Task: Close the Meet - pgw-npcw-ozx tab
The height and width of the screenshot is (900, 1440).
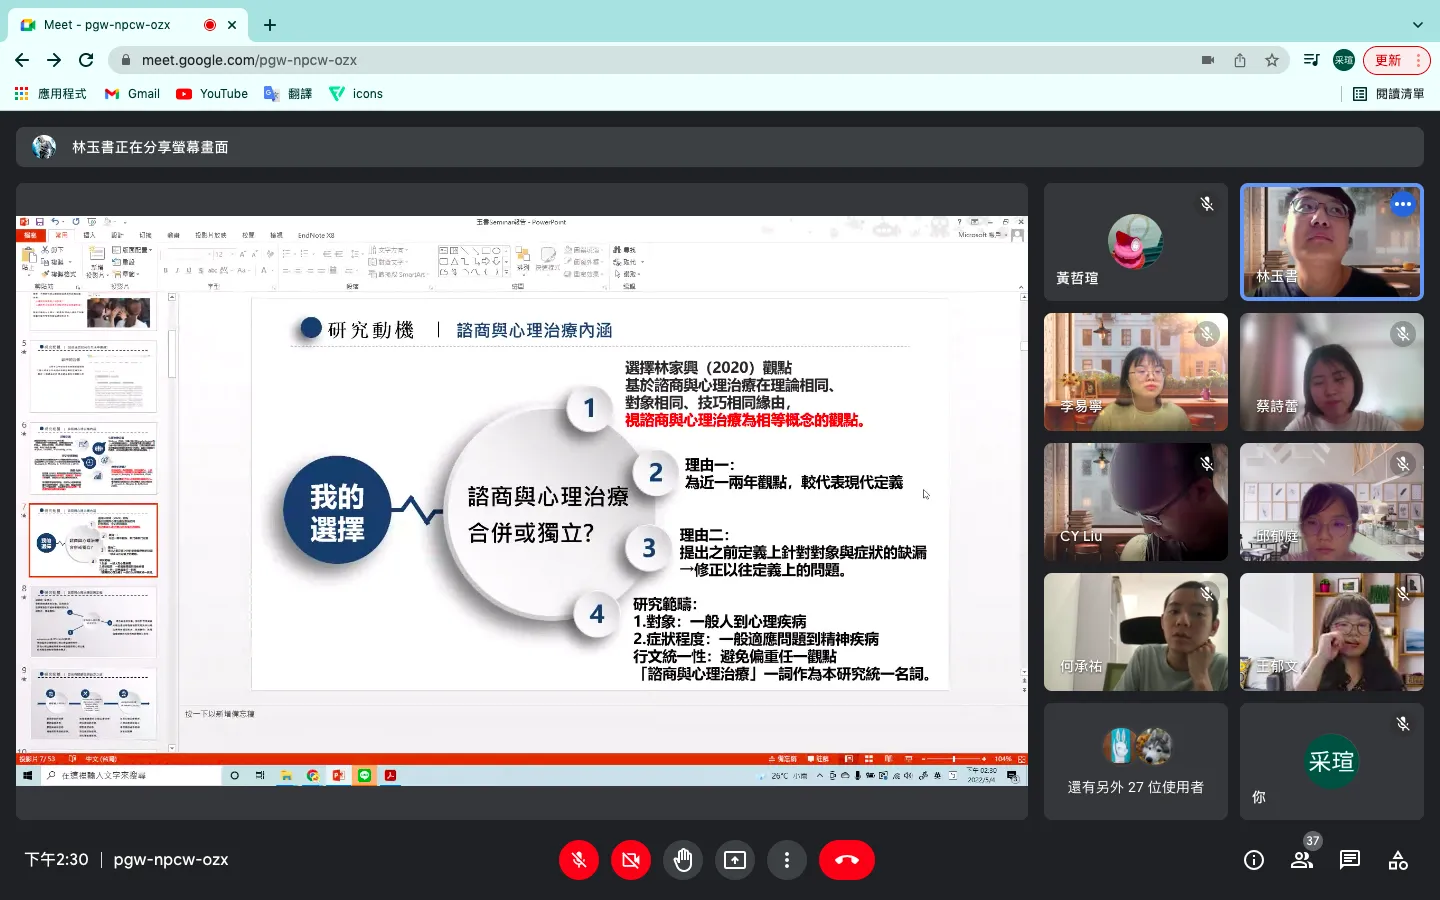Action: [233, 25]
